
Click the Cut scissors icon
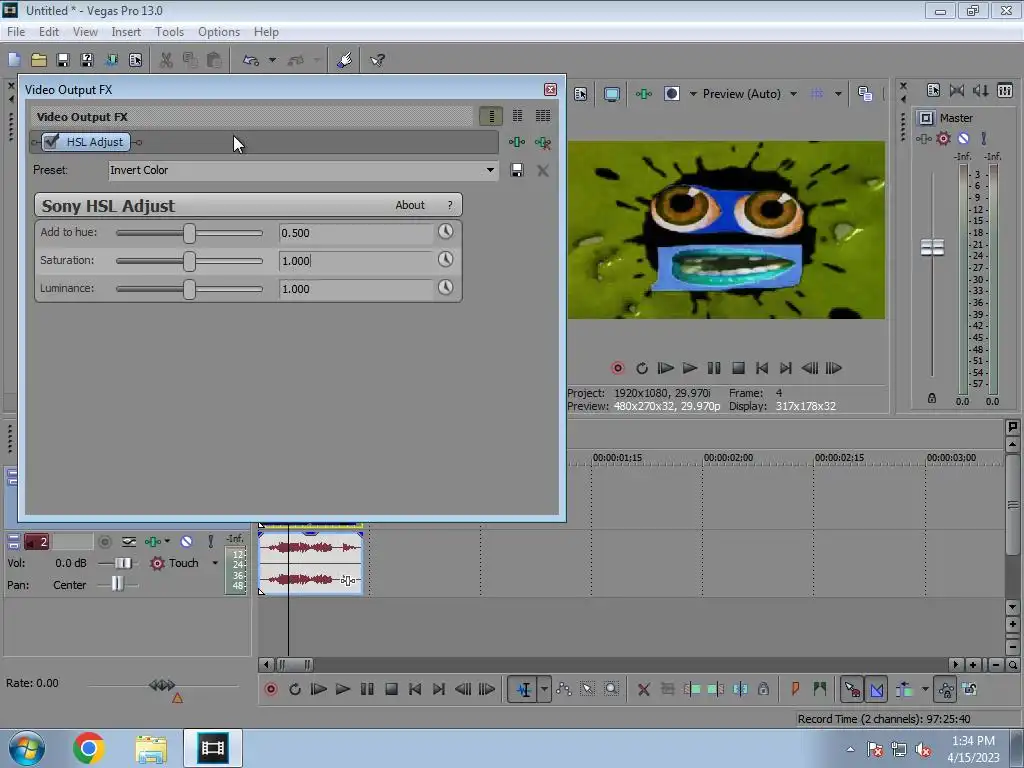click(x=166, y=60)
